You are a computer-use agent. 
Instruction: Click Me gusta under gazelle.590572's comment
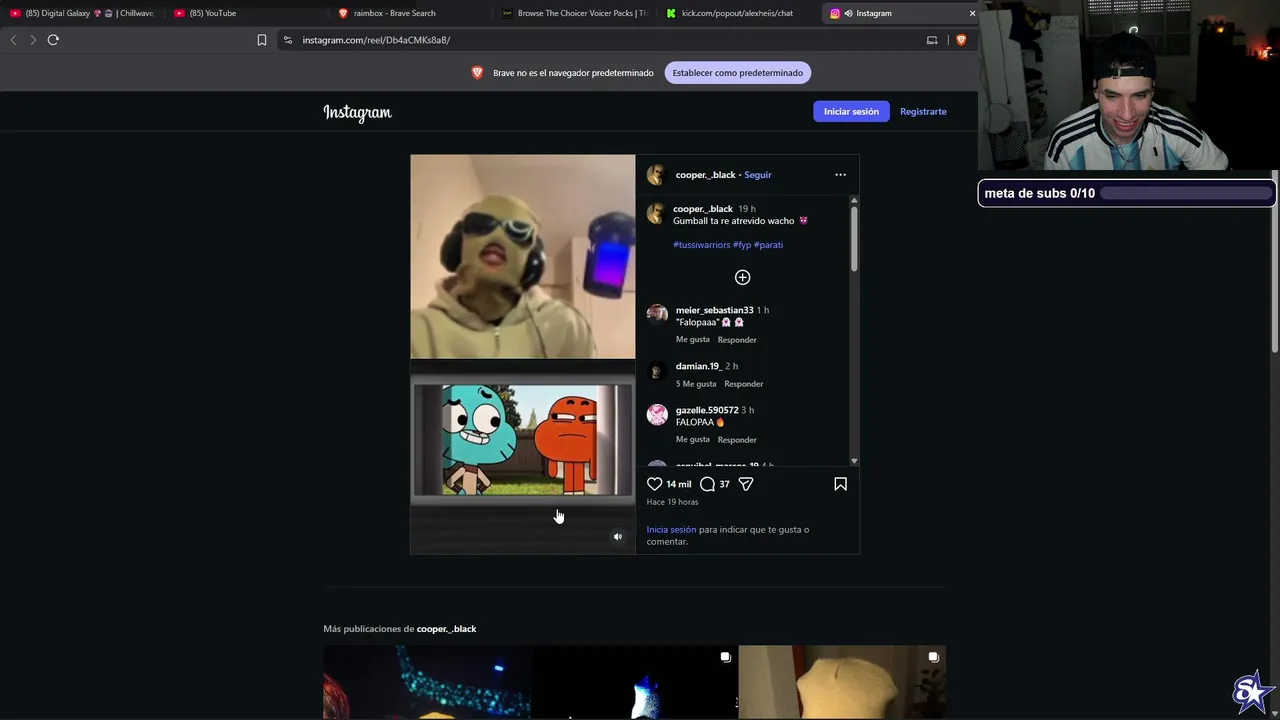tap(693, 440)
